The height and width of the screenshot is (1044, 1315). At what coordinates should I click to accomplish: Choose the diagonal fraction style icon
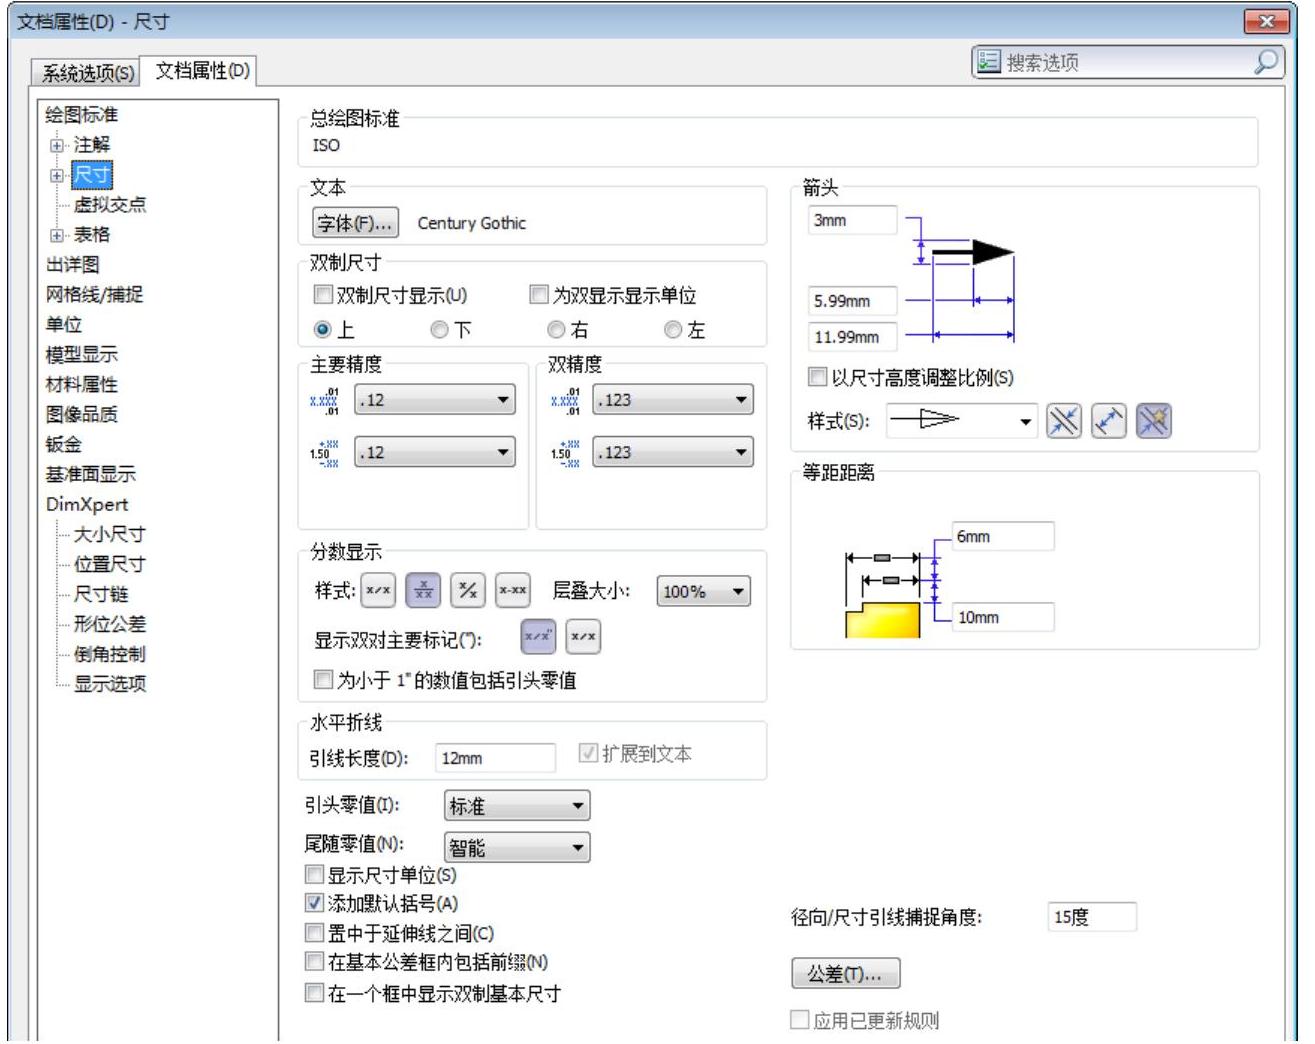467,591
